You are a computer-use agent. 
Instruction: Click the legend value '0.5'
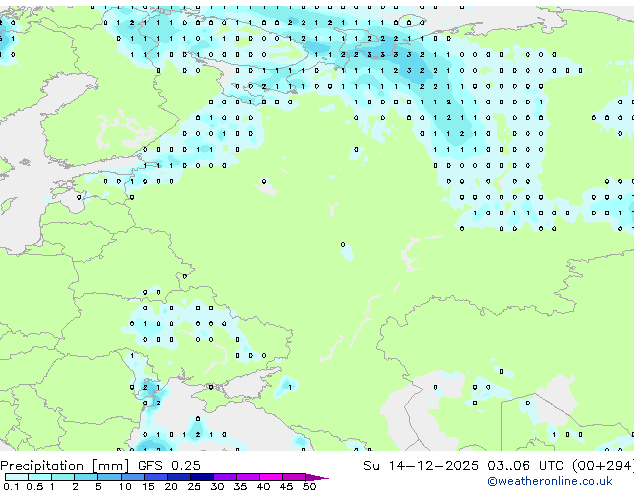pyautogui.click(x=35, y=486)
